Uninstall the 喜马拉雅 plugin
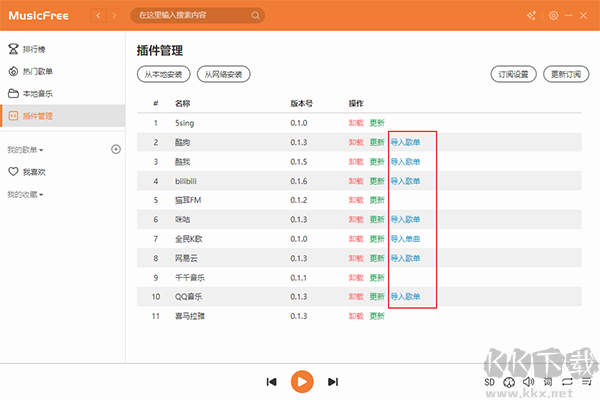600x400 pixels. (x=356, y=316)
